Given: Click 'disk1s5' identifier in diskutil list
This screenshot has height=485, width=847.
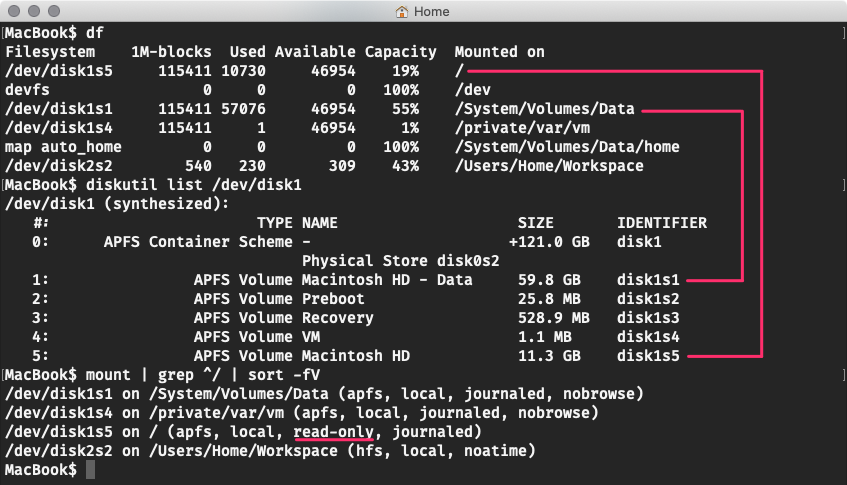Looking at the screenshot, I should [x=648, y=356].
